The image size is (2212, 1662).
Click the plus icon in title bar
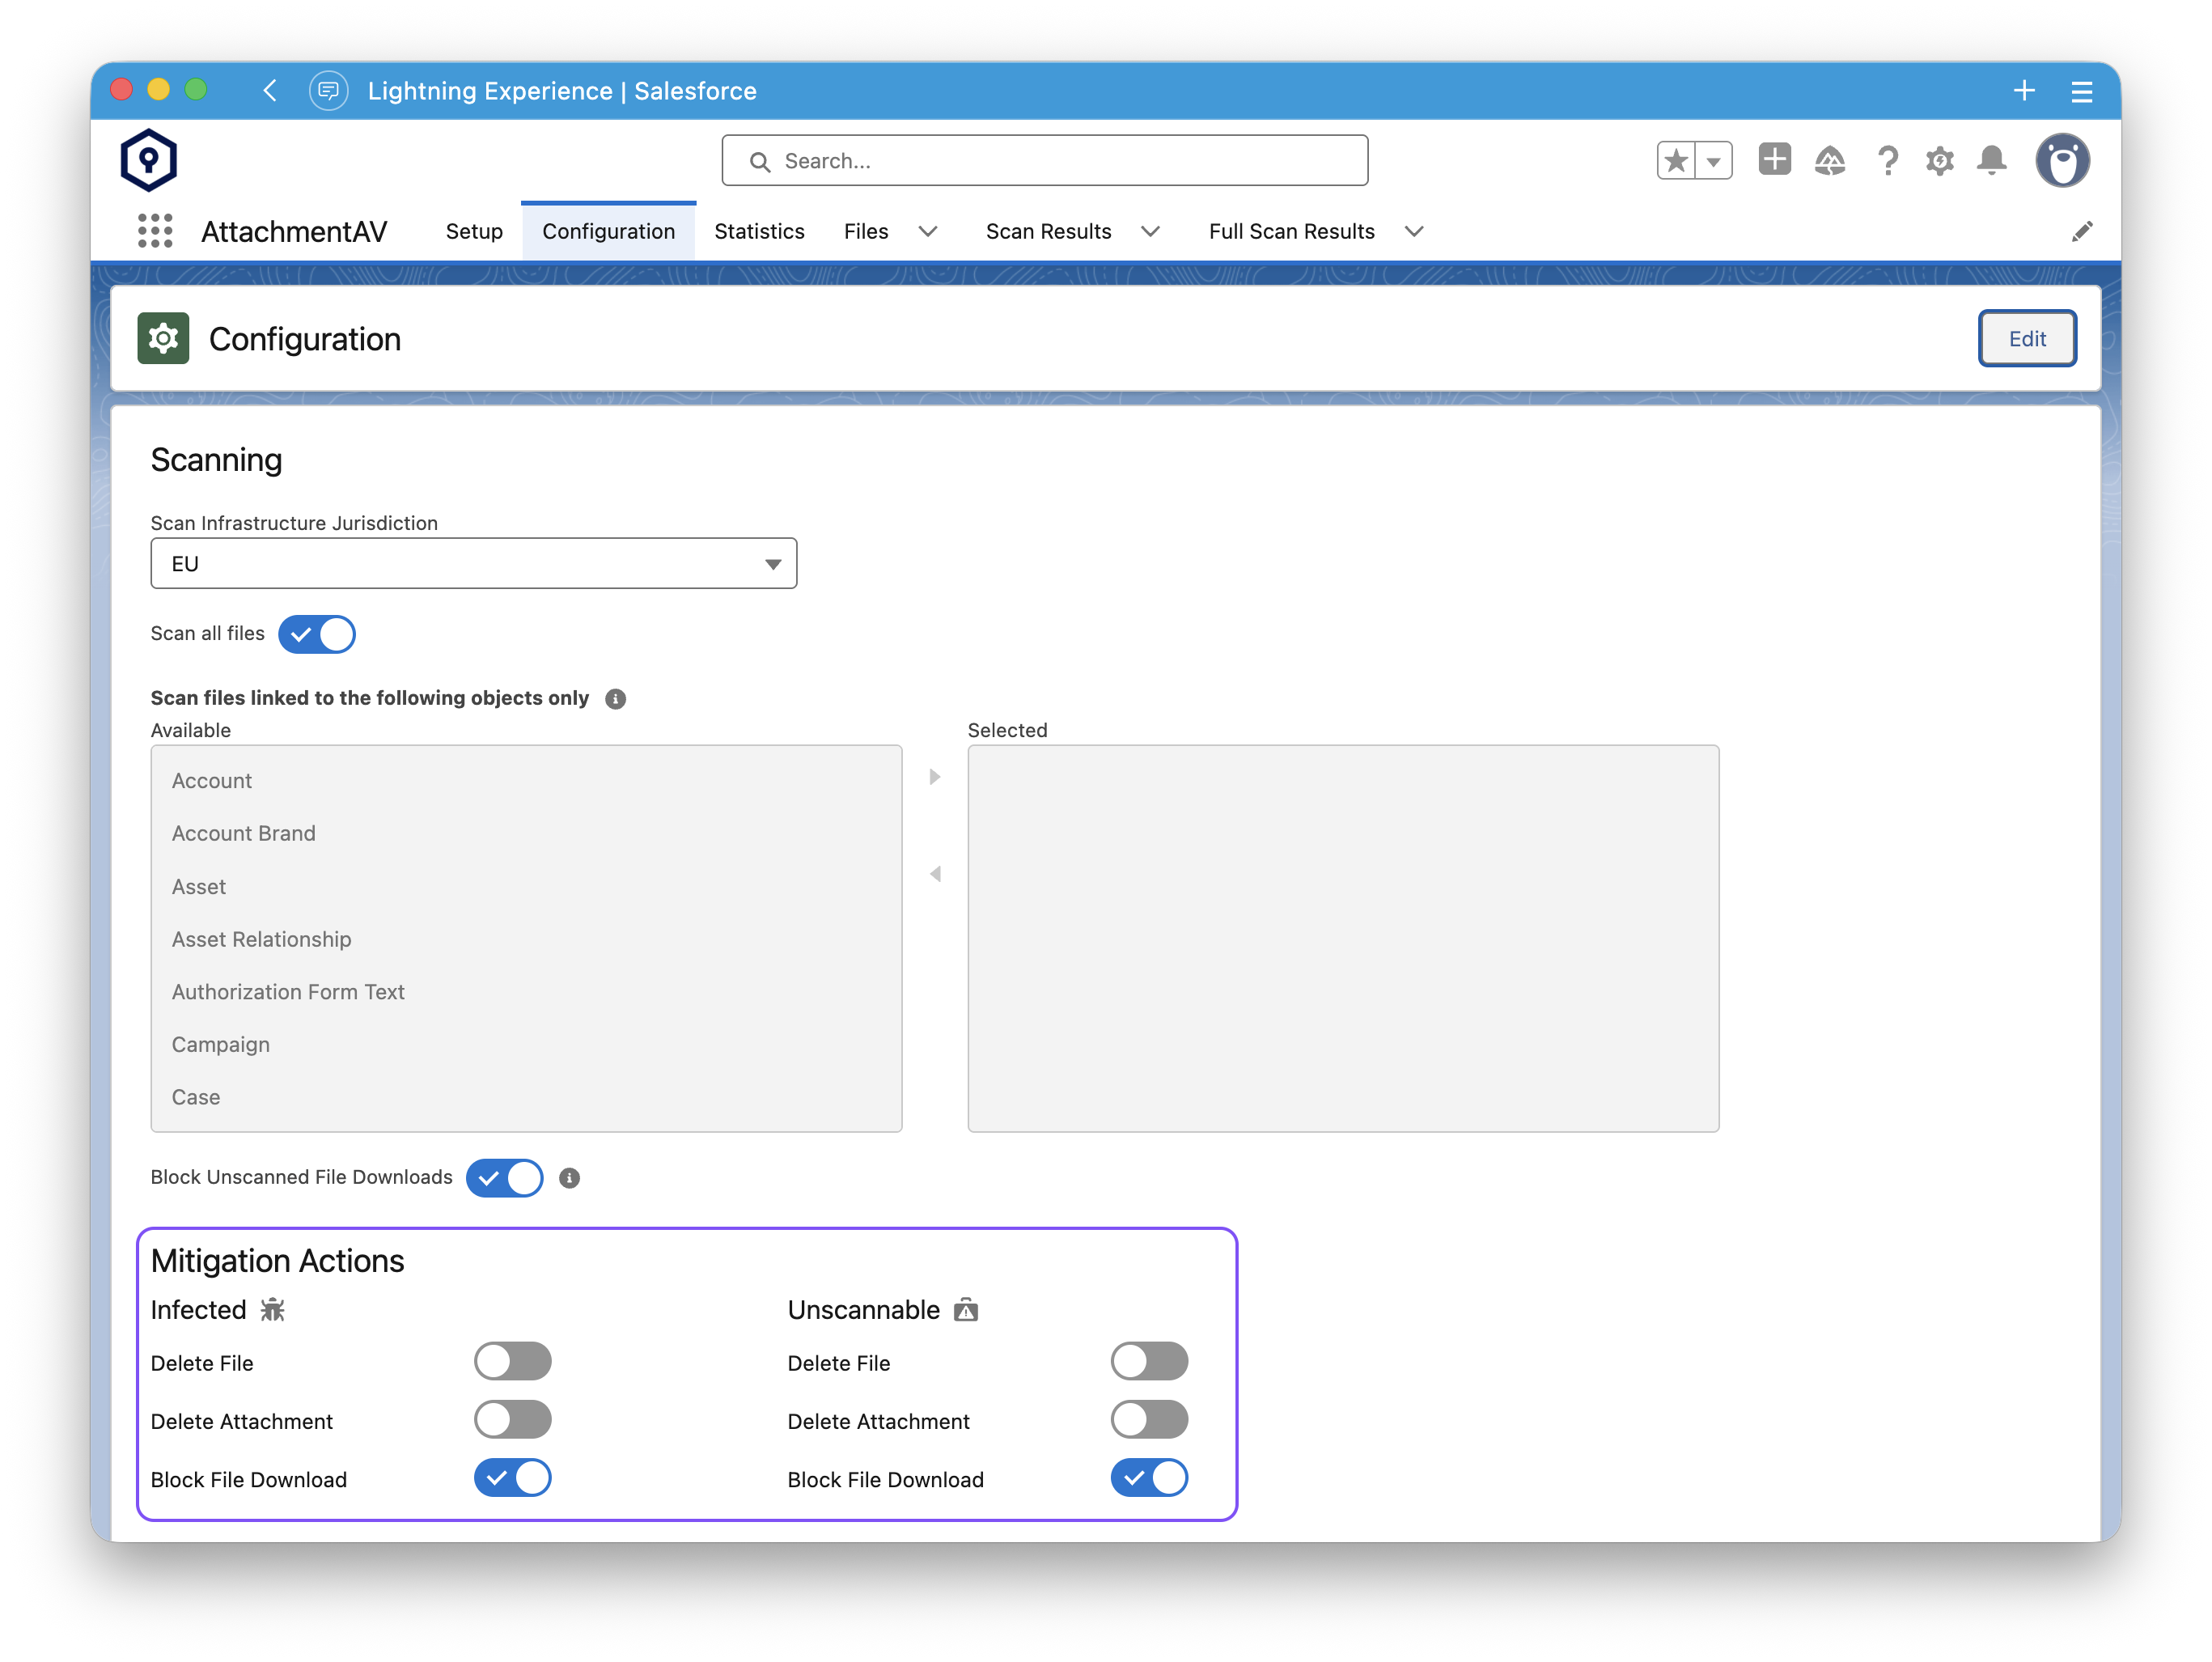tap(2024, 90)
